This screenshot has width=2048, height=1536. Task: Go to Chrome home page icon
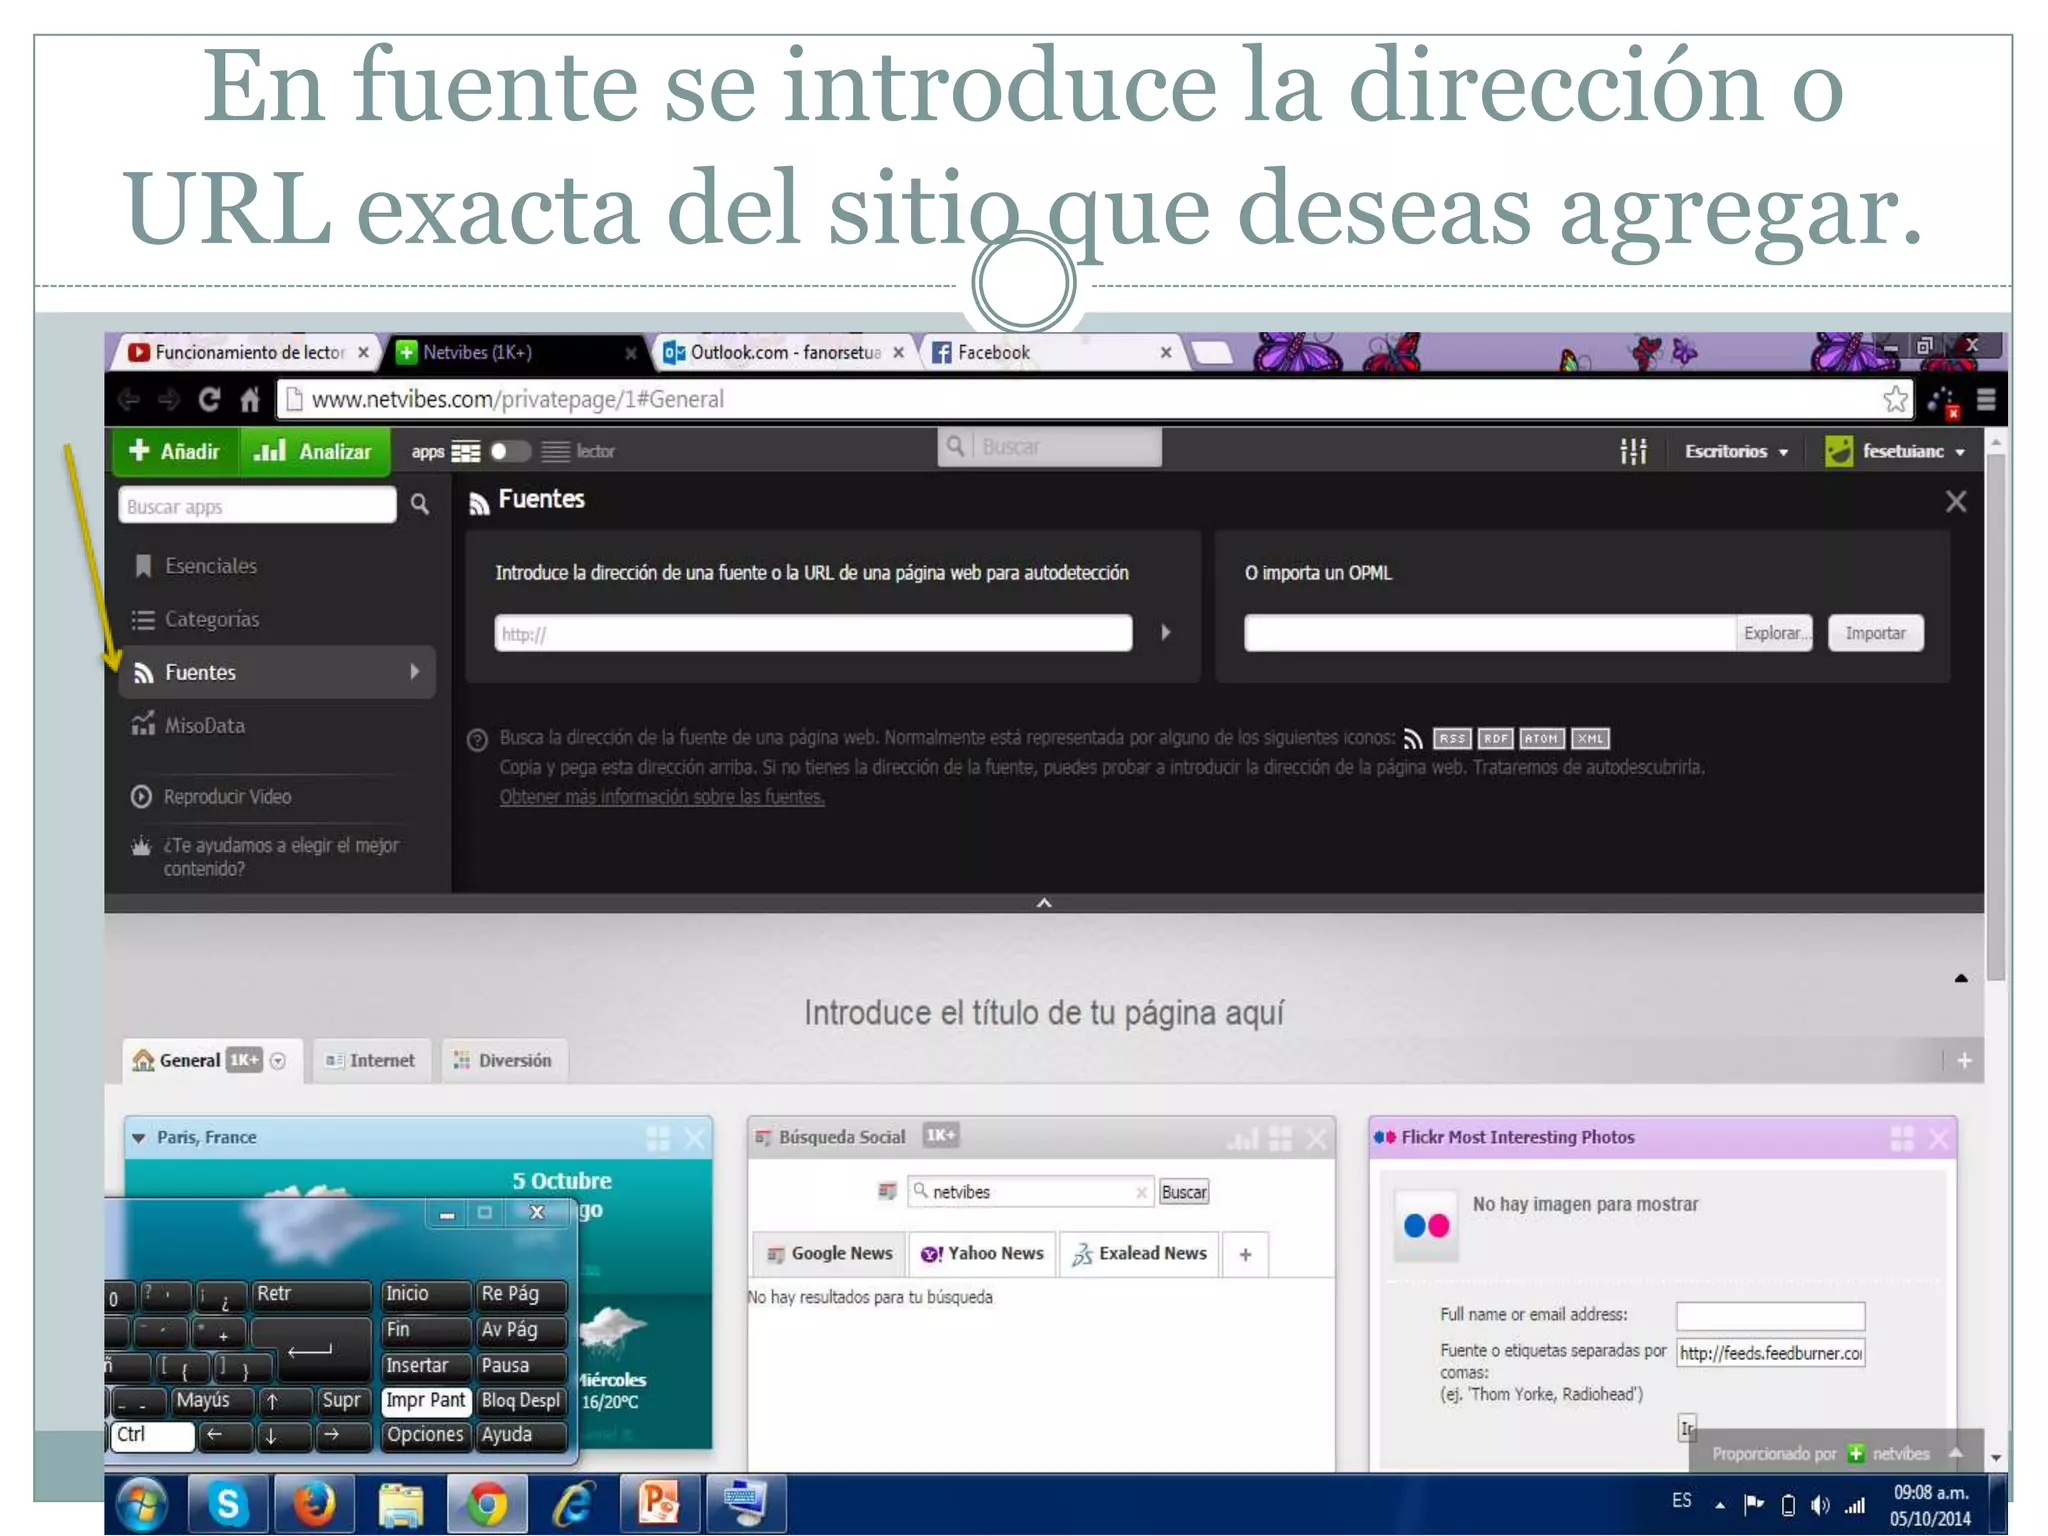250,400
